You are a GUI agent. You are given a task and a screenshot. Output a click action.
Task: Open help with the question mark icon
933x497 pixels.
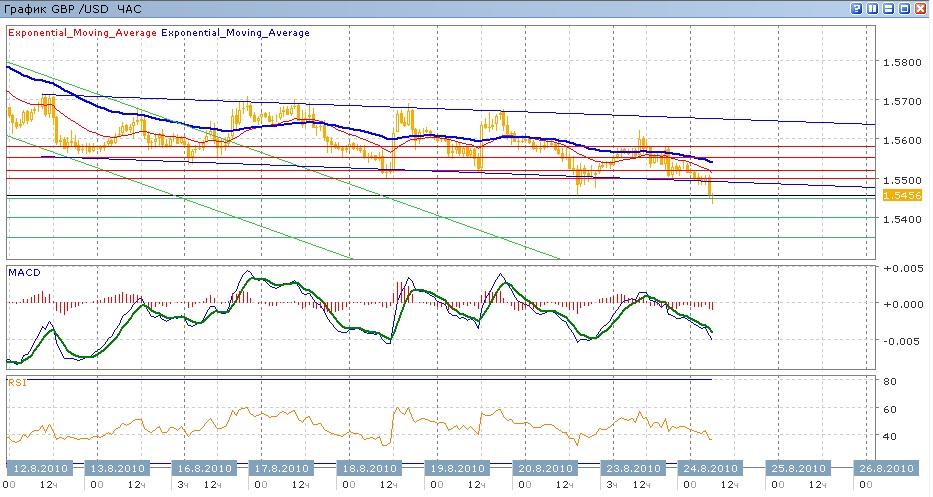857,8
